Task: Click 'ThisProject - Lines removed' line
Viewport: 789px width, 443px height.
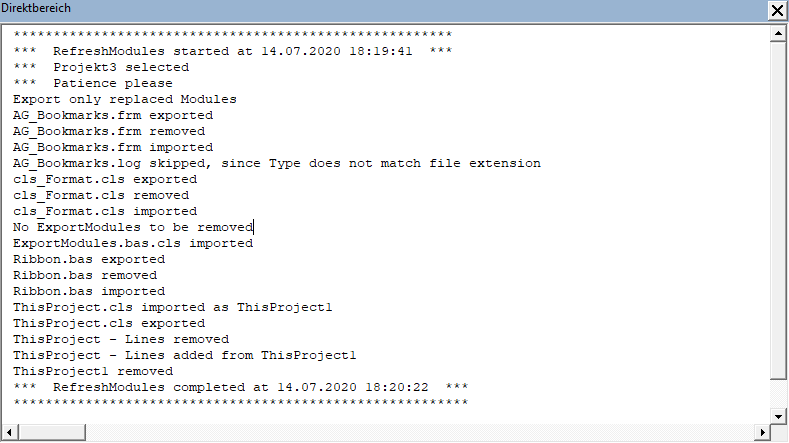Action: (x=120, y=339)
